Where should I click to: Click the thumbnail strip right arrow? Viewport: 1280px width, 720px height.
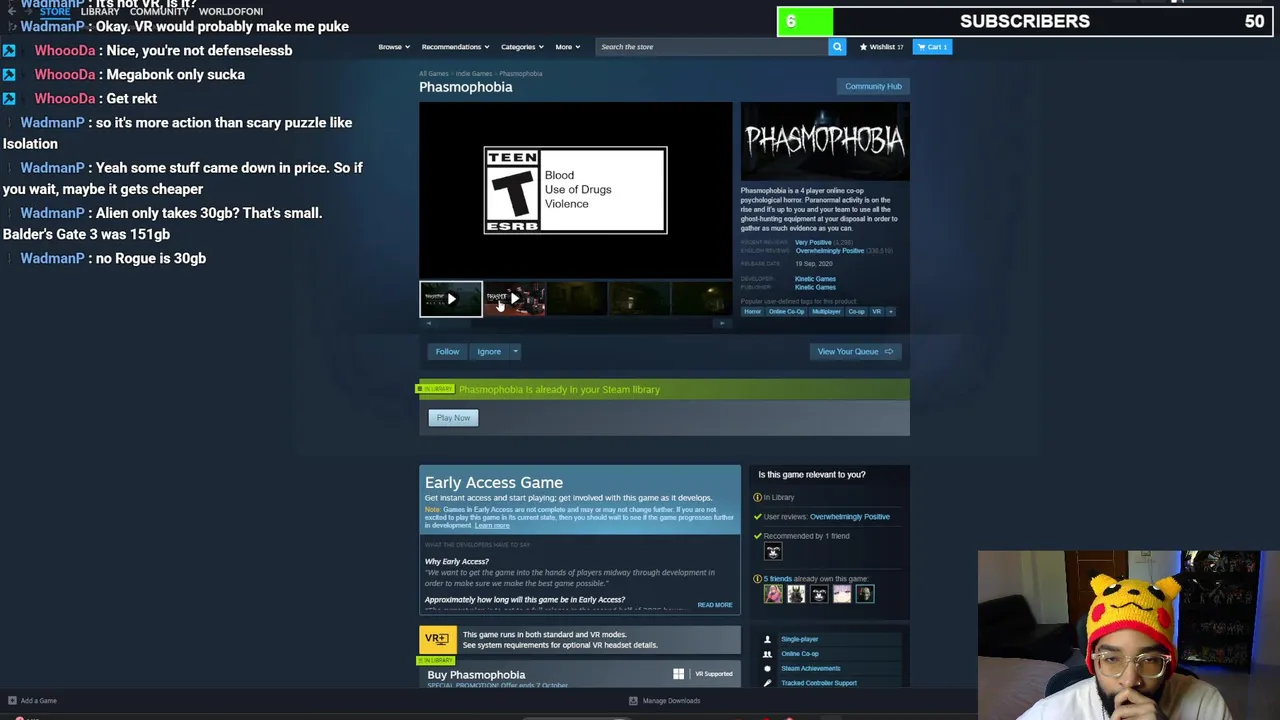pos(724,323)
